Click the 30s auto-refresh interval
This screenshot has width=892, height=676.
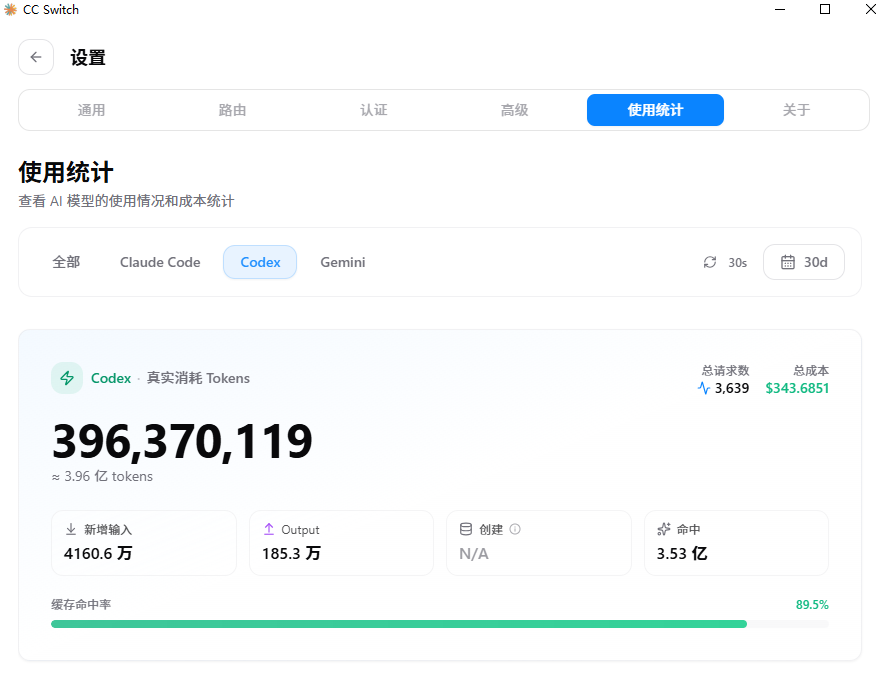[x=737, y=263]
